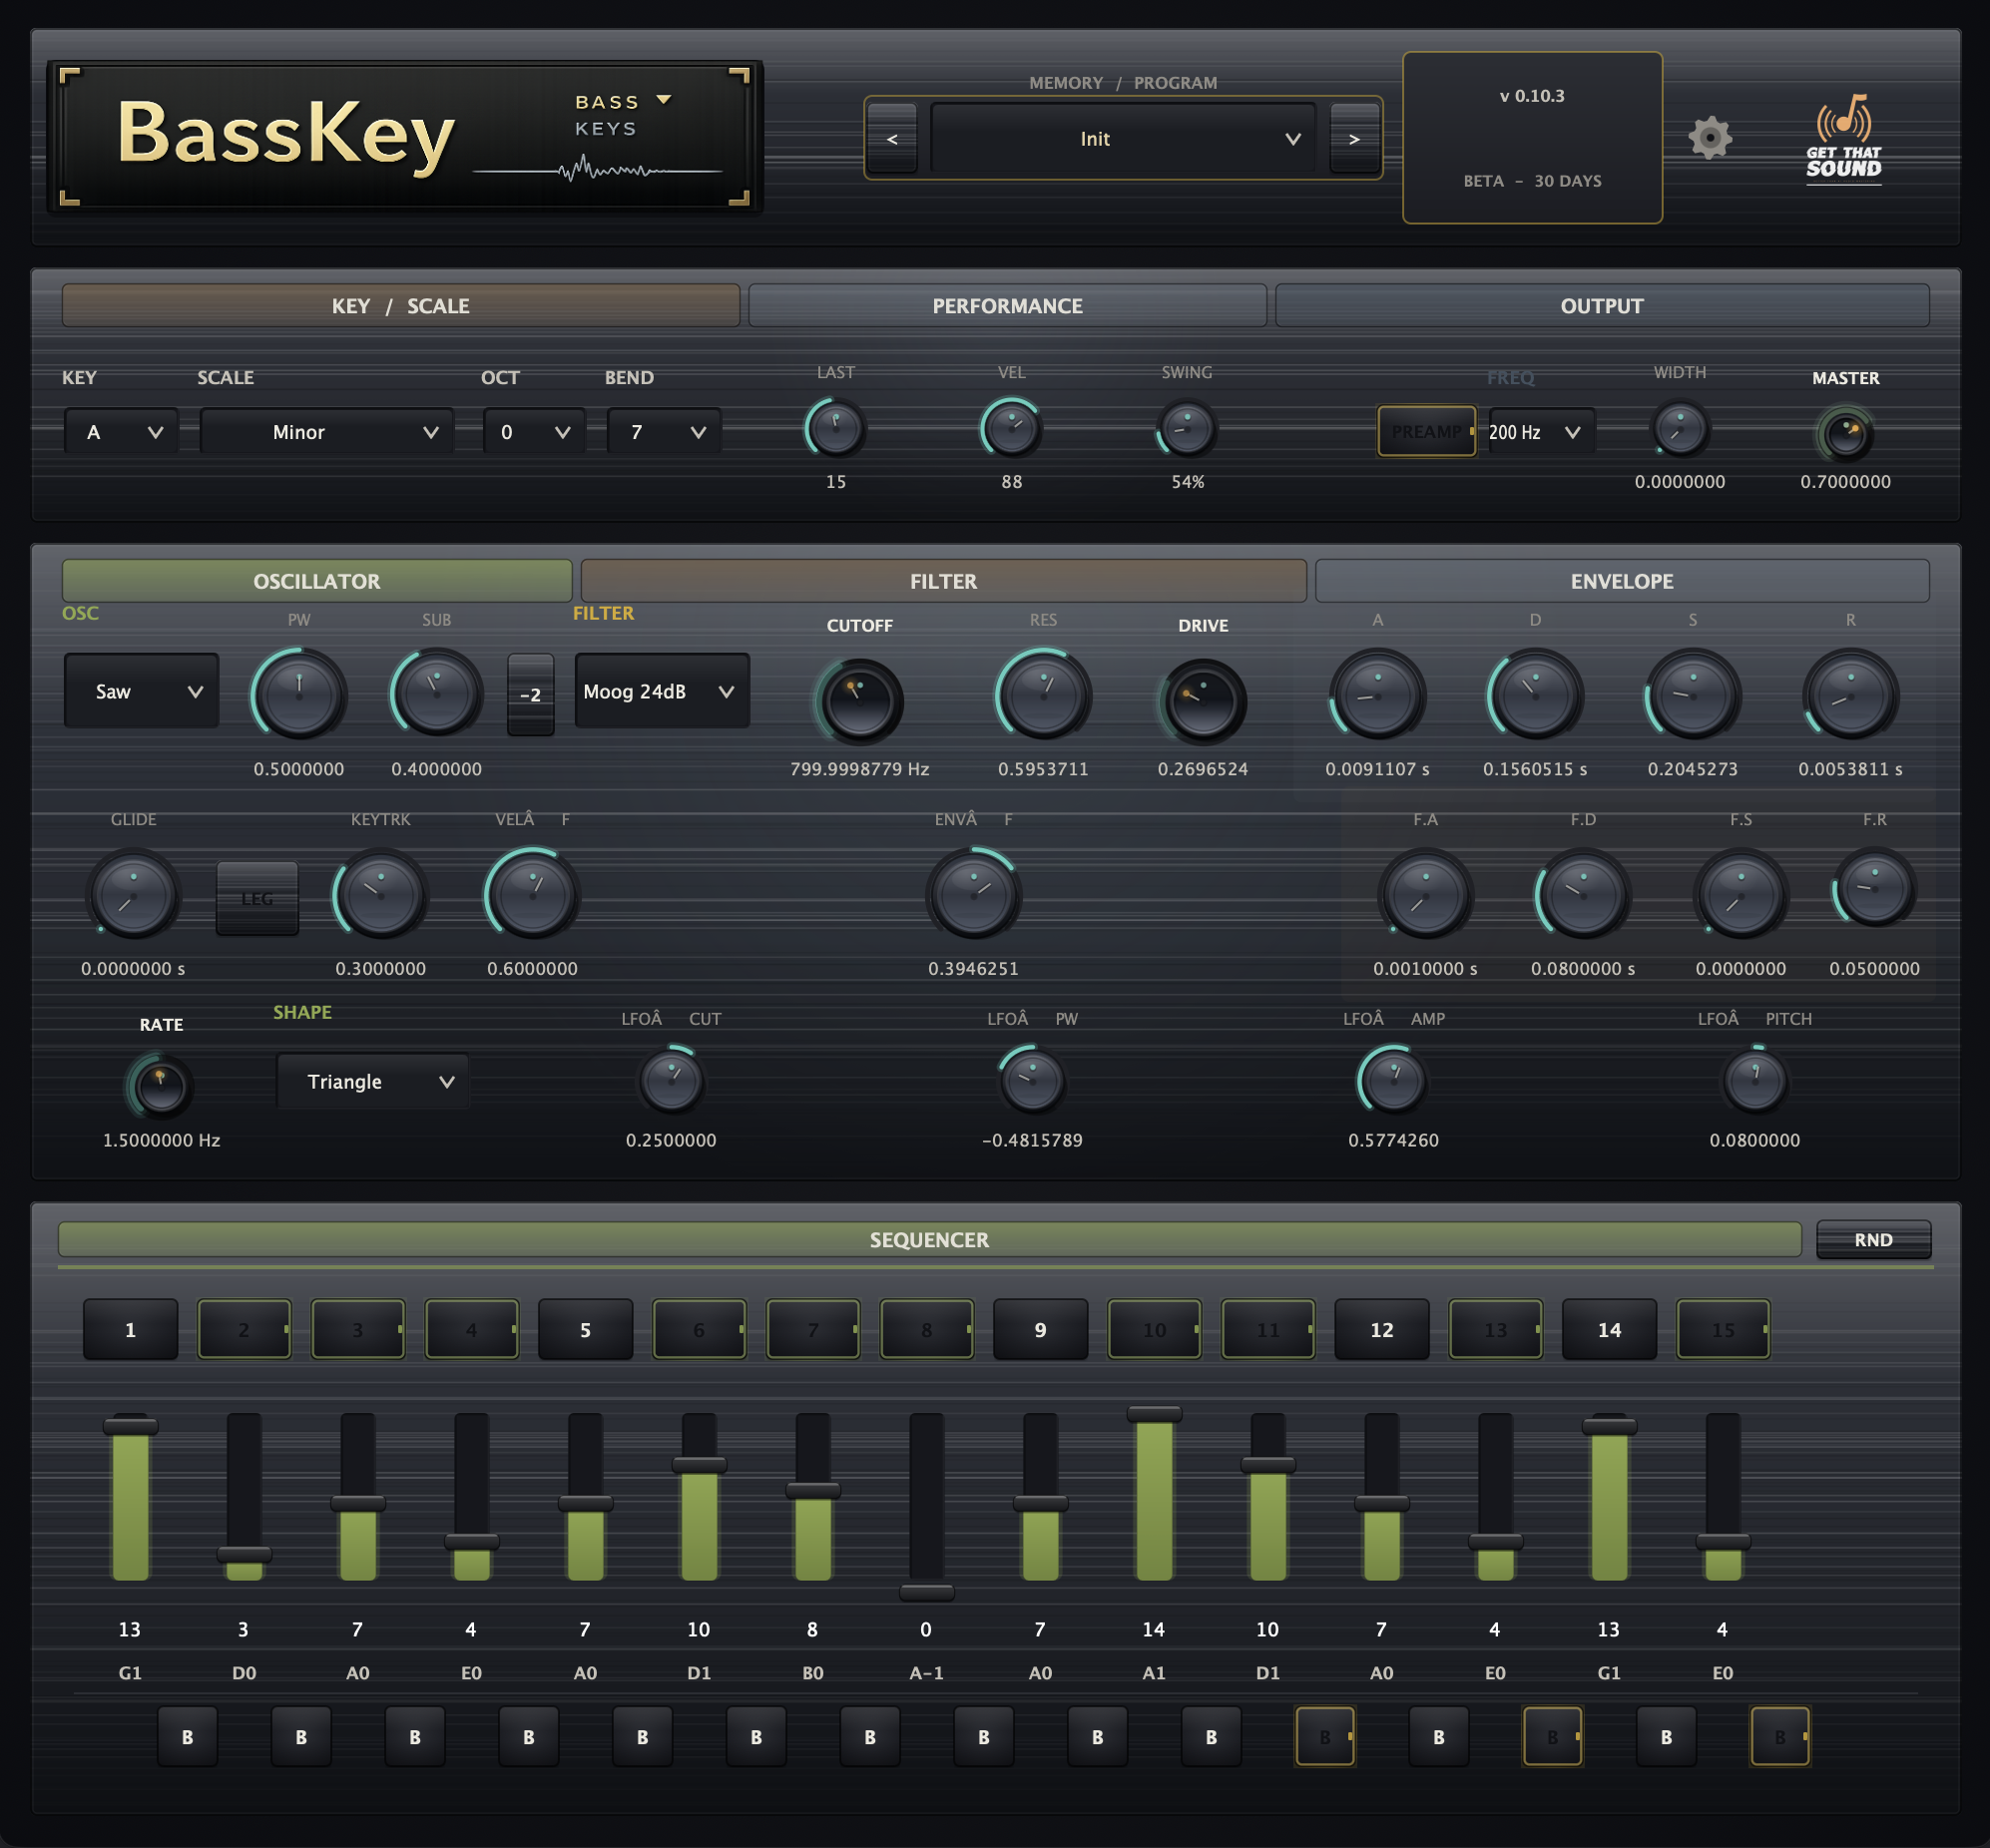The height and width of the screenshot is (1848, 1990).
Task: Click the CUTOFF filter knob
Action: tap(859, 701)
